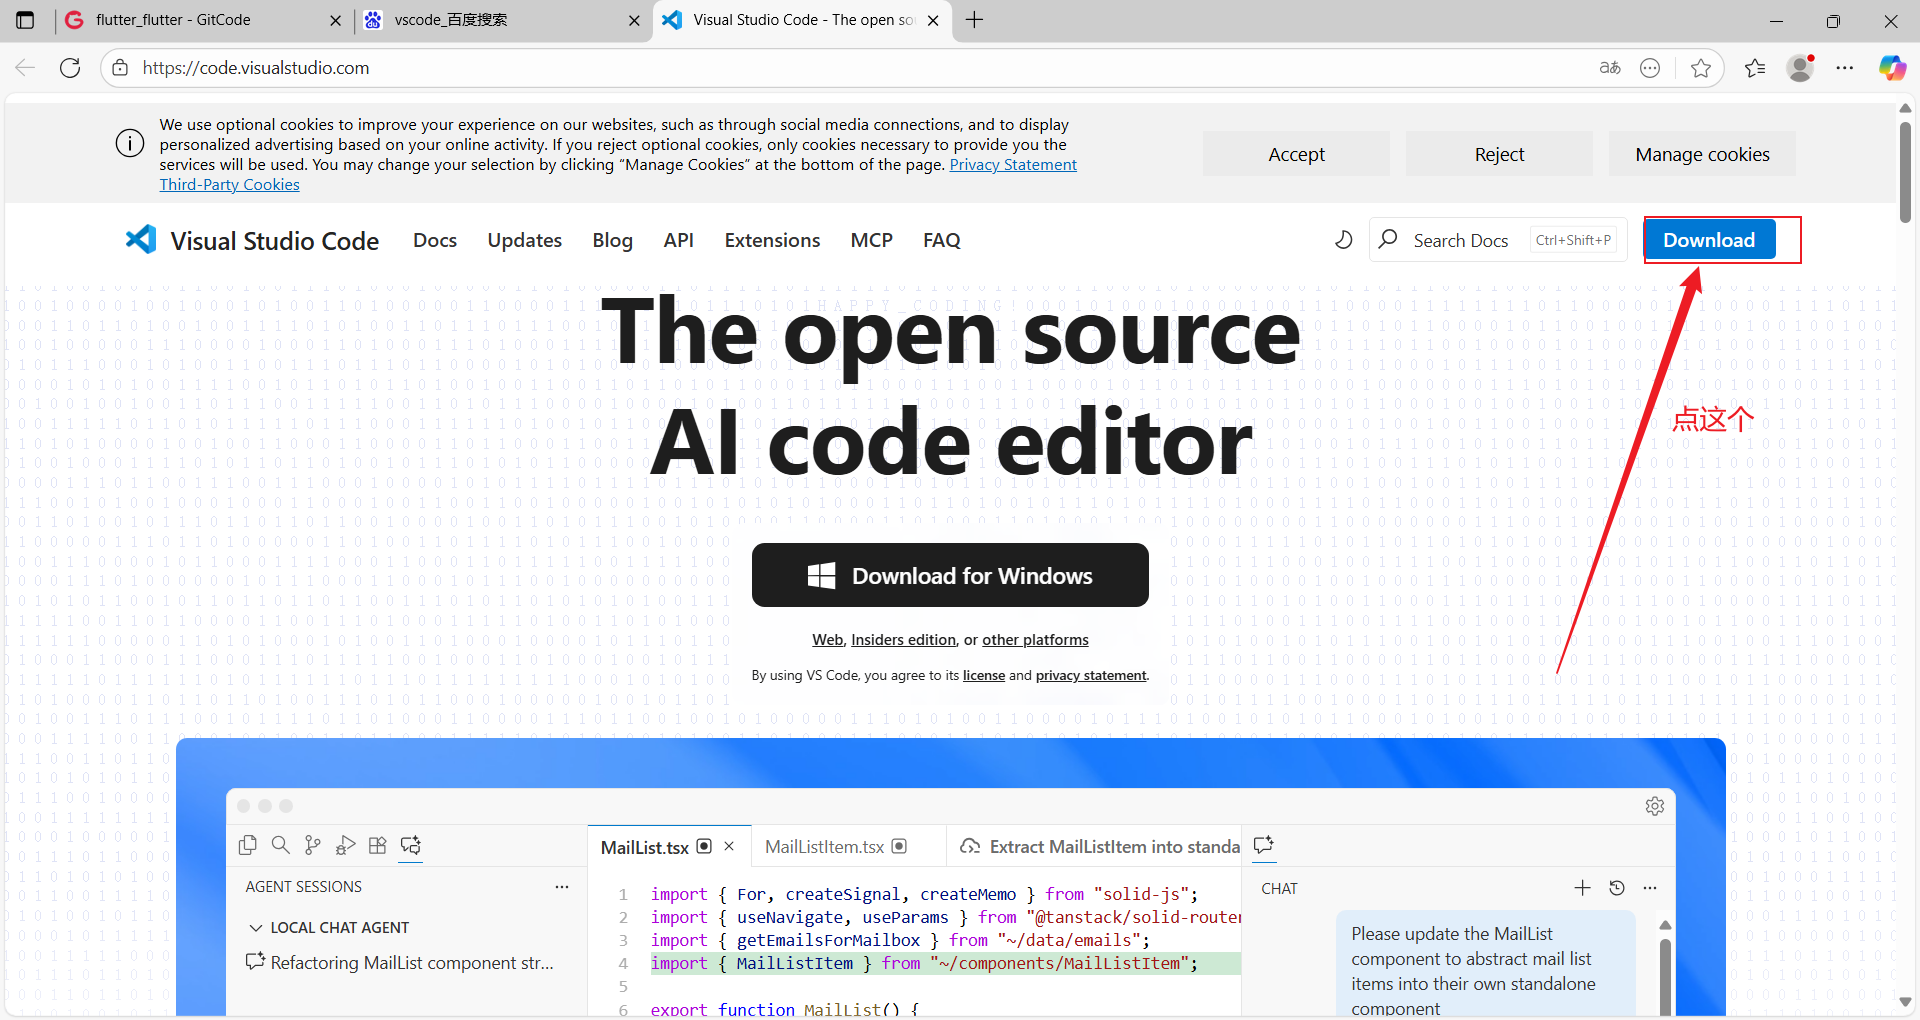View site information lock icon
Image resolution: width=1920 pixels, height=1020 pixels.
[120, 68]
